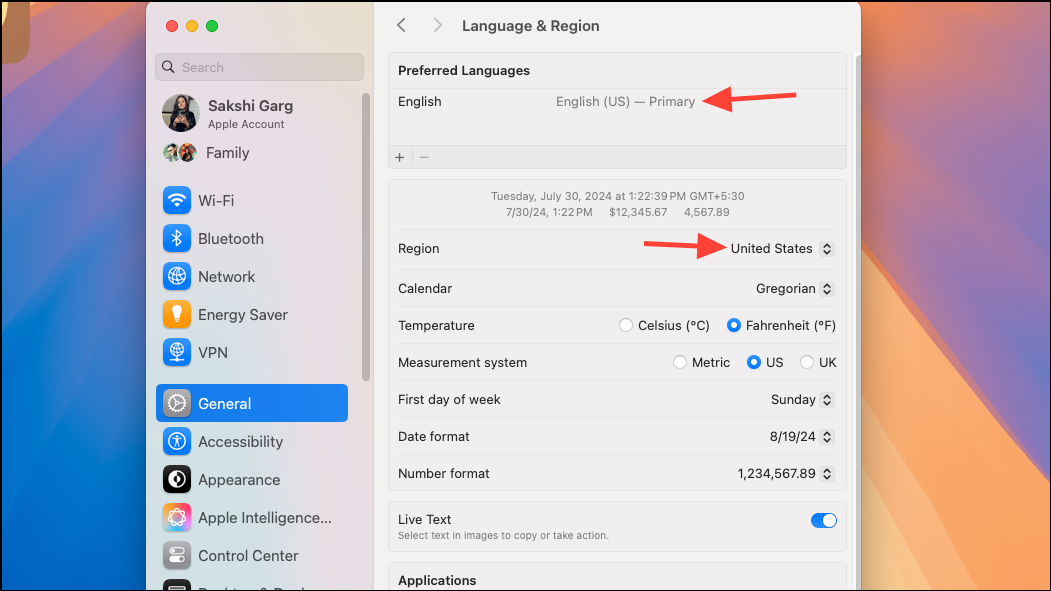Click the Language & Region title
Image resolution: width=1051 pixels, height=591 pixels.
click(531, 25)
